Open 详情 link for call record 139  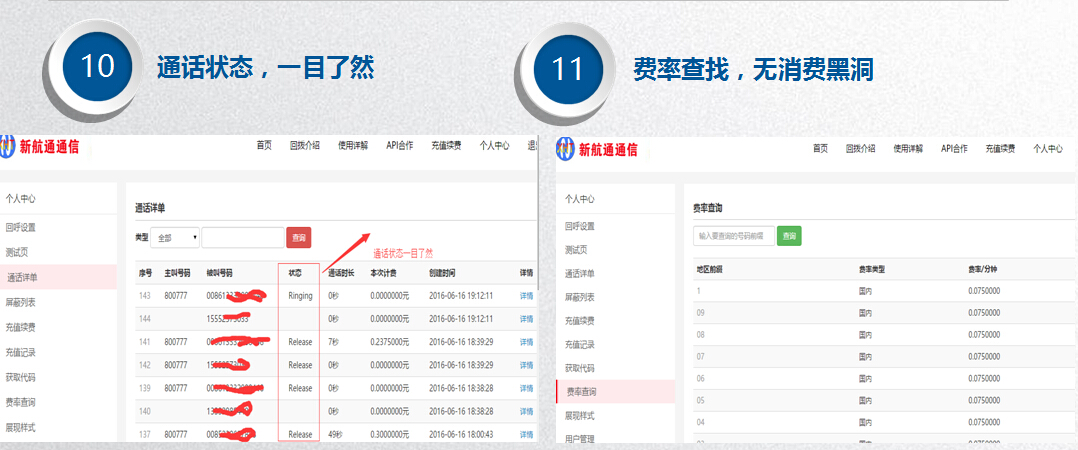click(x=527, y=388)
